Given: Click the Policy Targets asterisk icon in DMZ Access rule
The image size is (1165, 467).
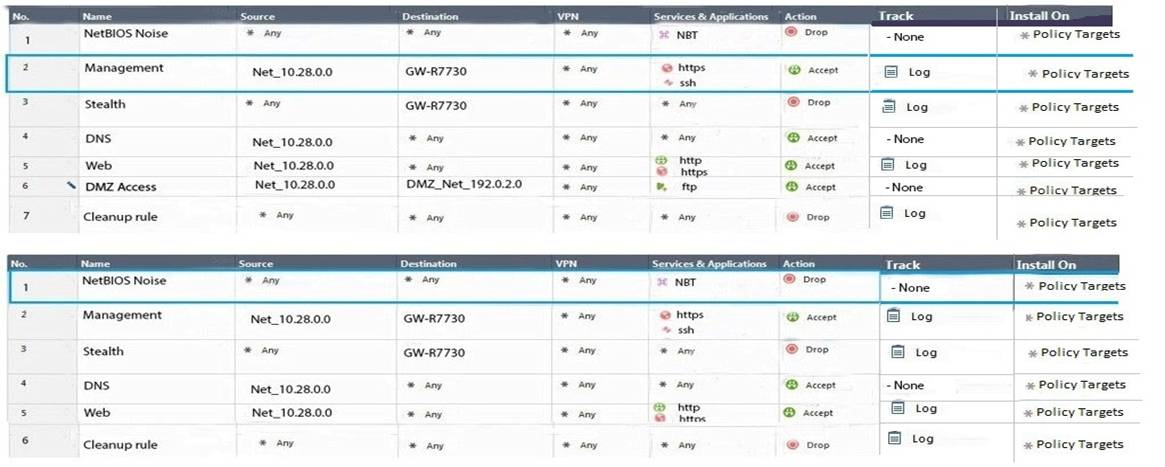Looking at the screenshot, I should point(1021,191).
